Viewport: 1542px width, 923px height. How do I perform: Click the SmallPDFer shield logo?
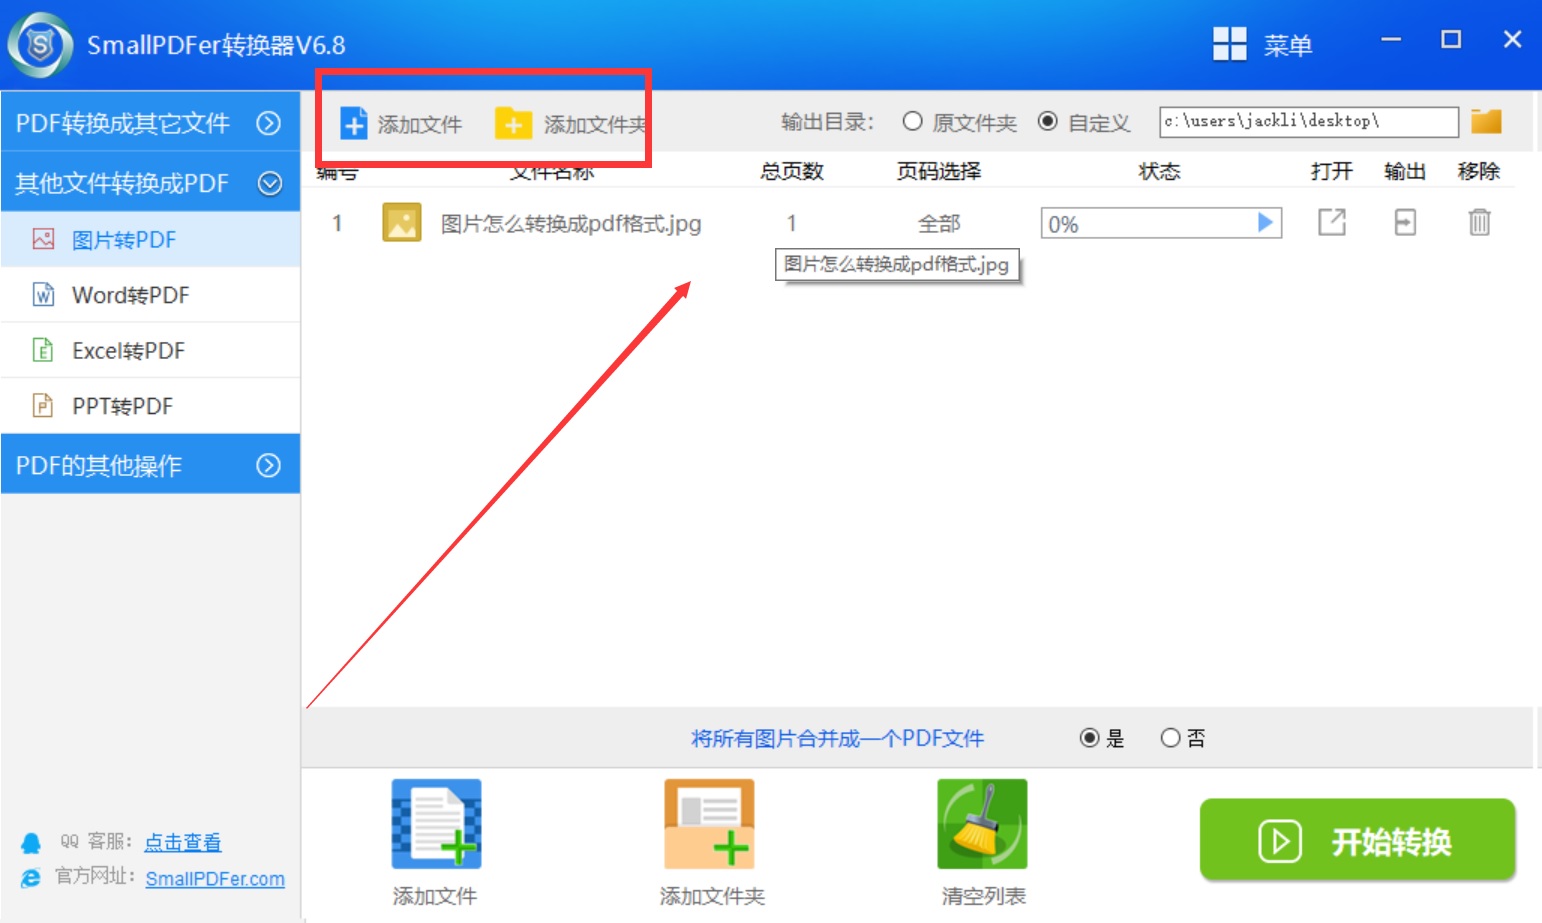[x=40, y=45]
